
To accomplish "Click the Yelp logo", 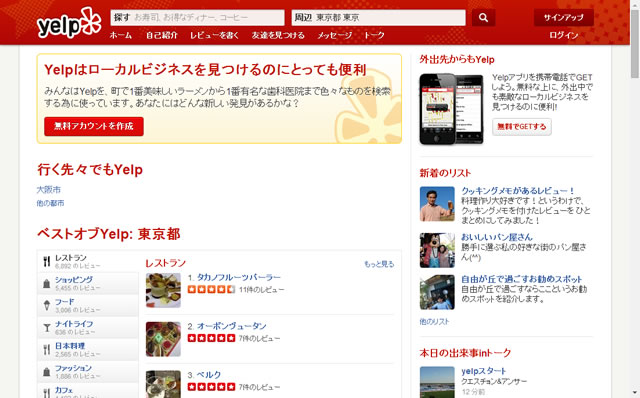I will (69, 23).
